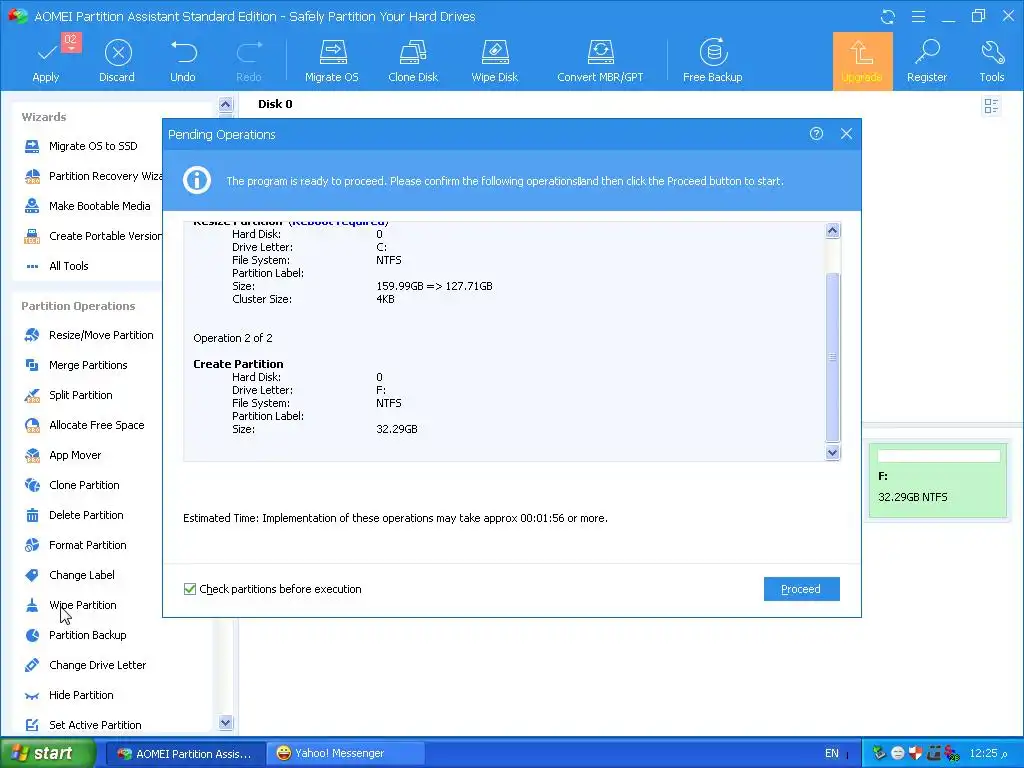This screenshot has width=1024, height=768.
Task: Open the Clone Disk tool
Action: pos(413,60)
